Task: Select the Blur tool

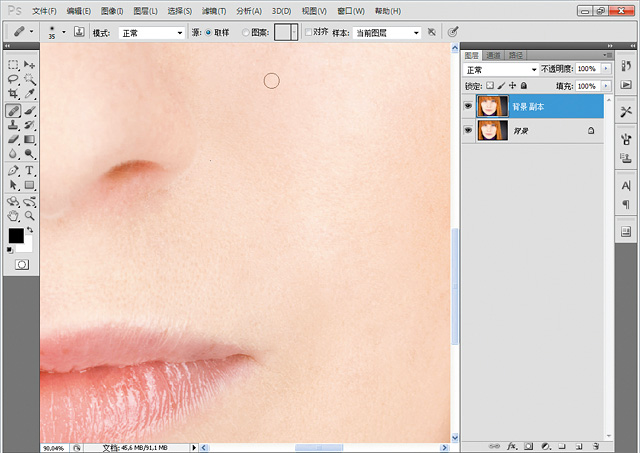Action: pos(13,154)
